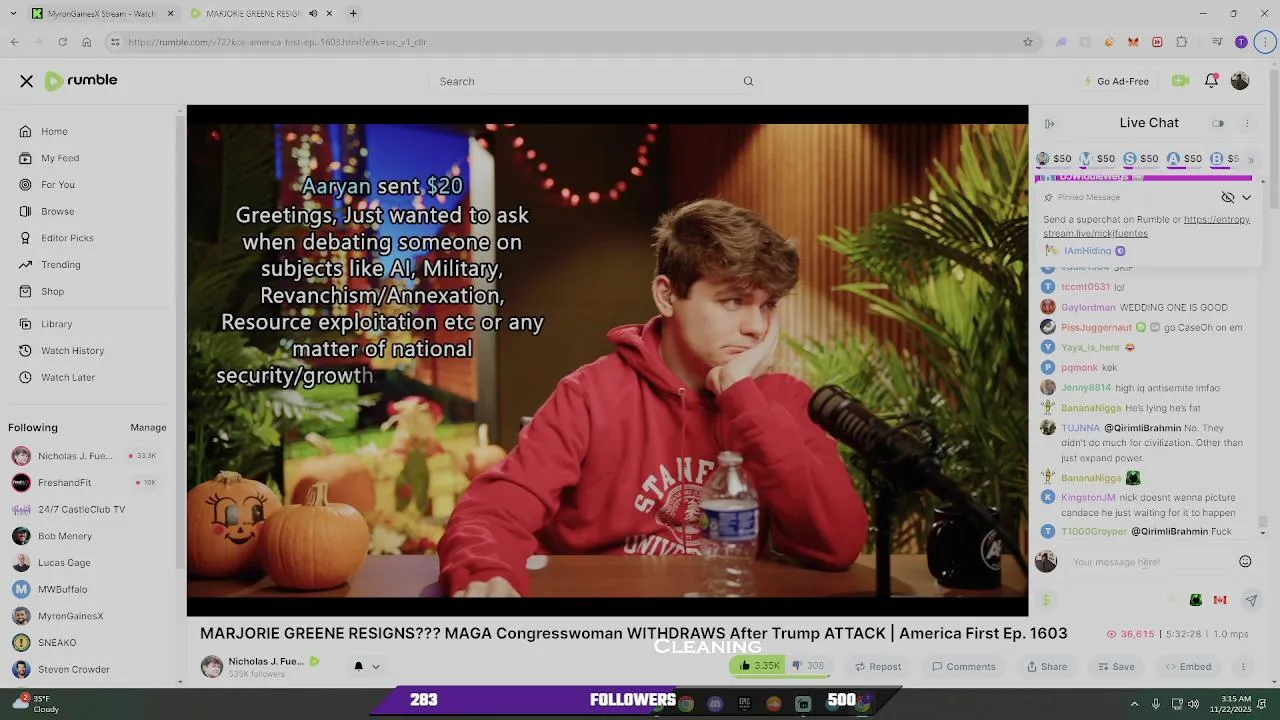This screenshot has height=720, width=1280.
Task: Open 24/7 CastleClub TV channel
Action: (81, 510)
